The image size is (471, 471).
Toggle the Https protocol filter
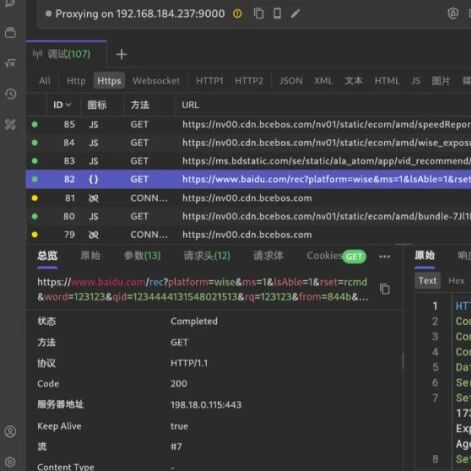(109, 81)
